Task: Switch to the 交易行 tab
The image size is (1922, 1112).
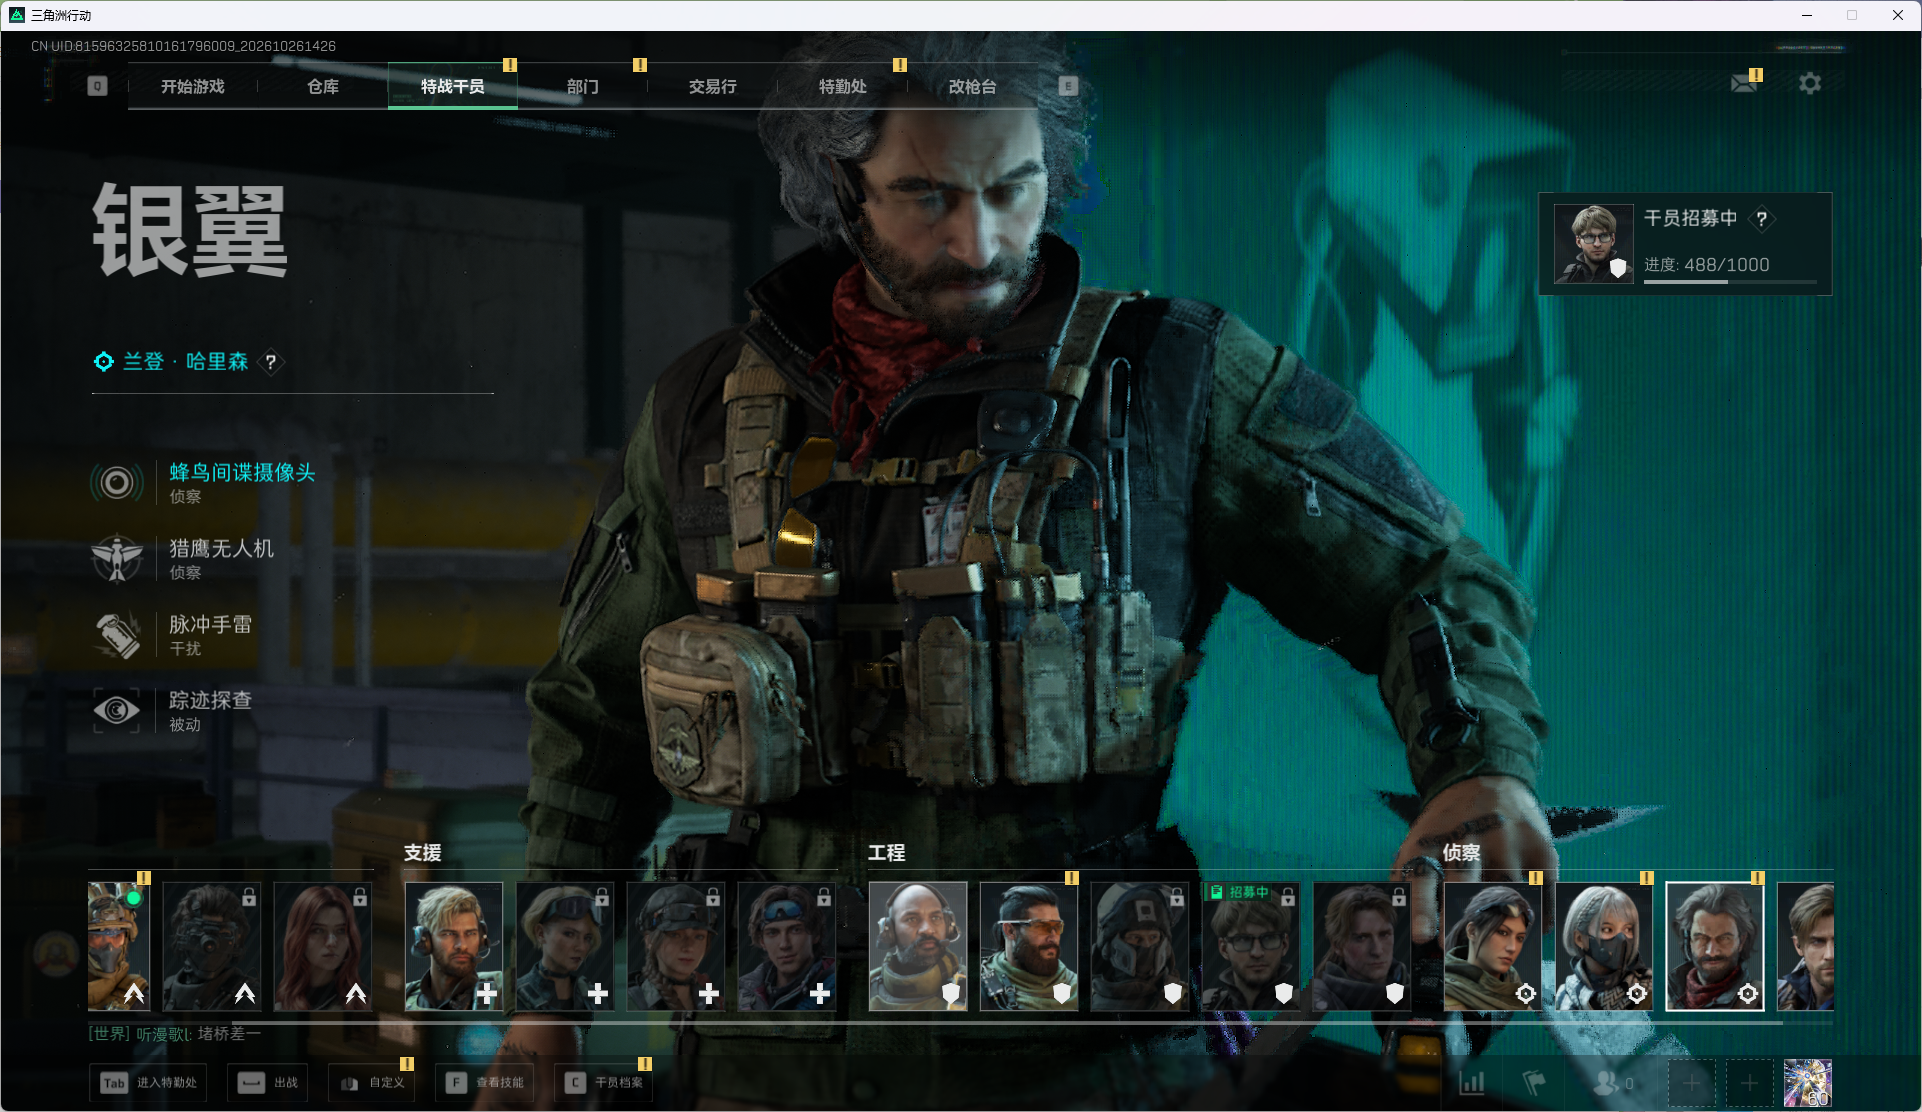Action: click(713, 87)
